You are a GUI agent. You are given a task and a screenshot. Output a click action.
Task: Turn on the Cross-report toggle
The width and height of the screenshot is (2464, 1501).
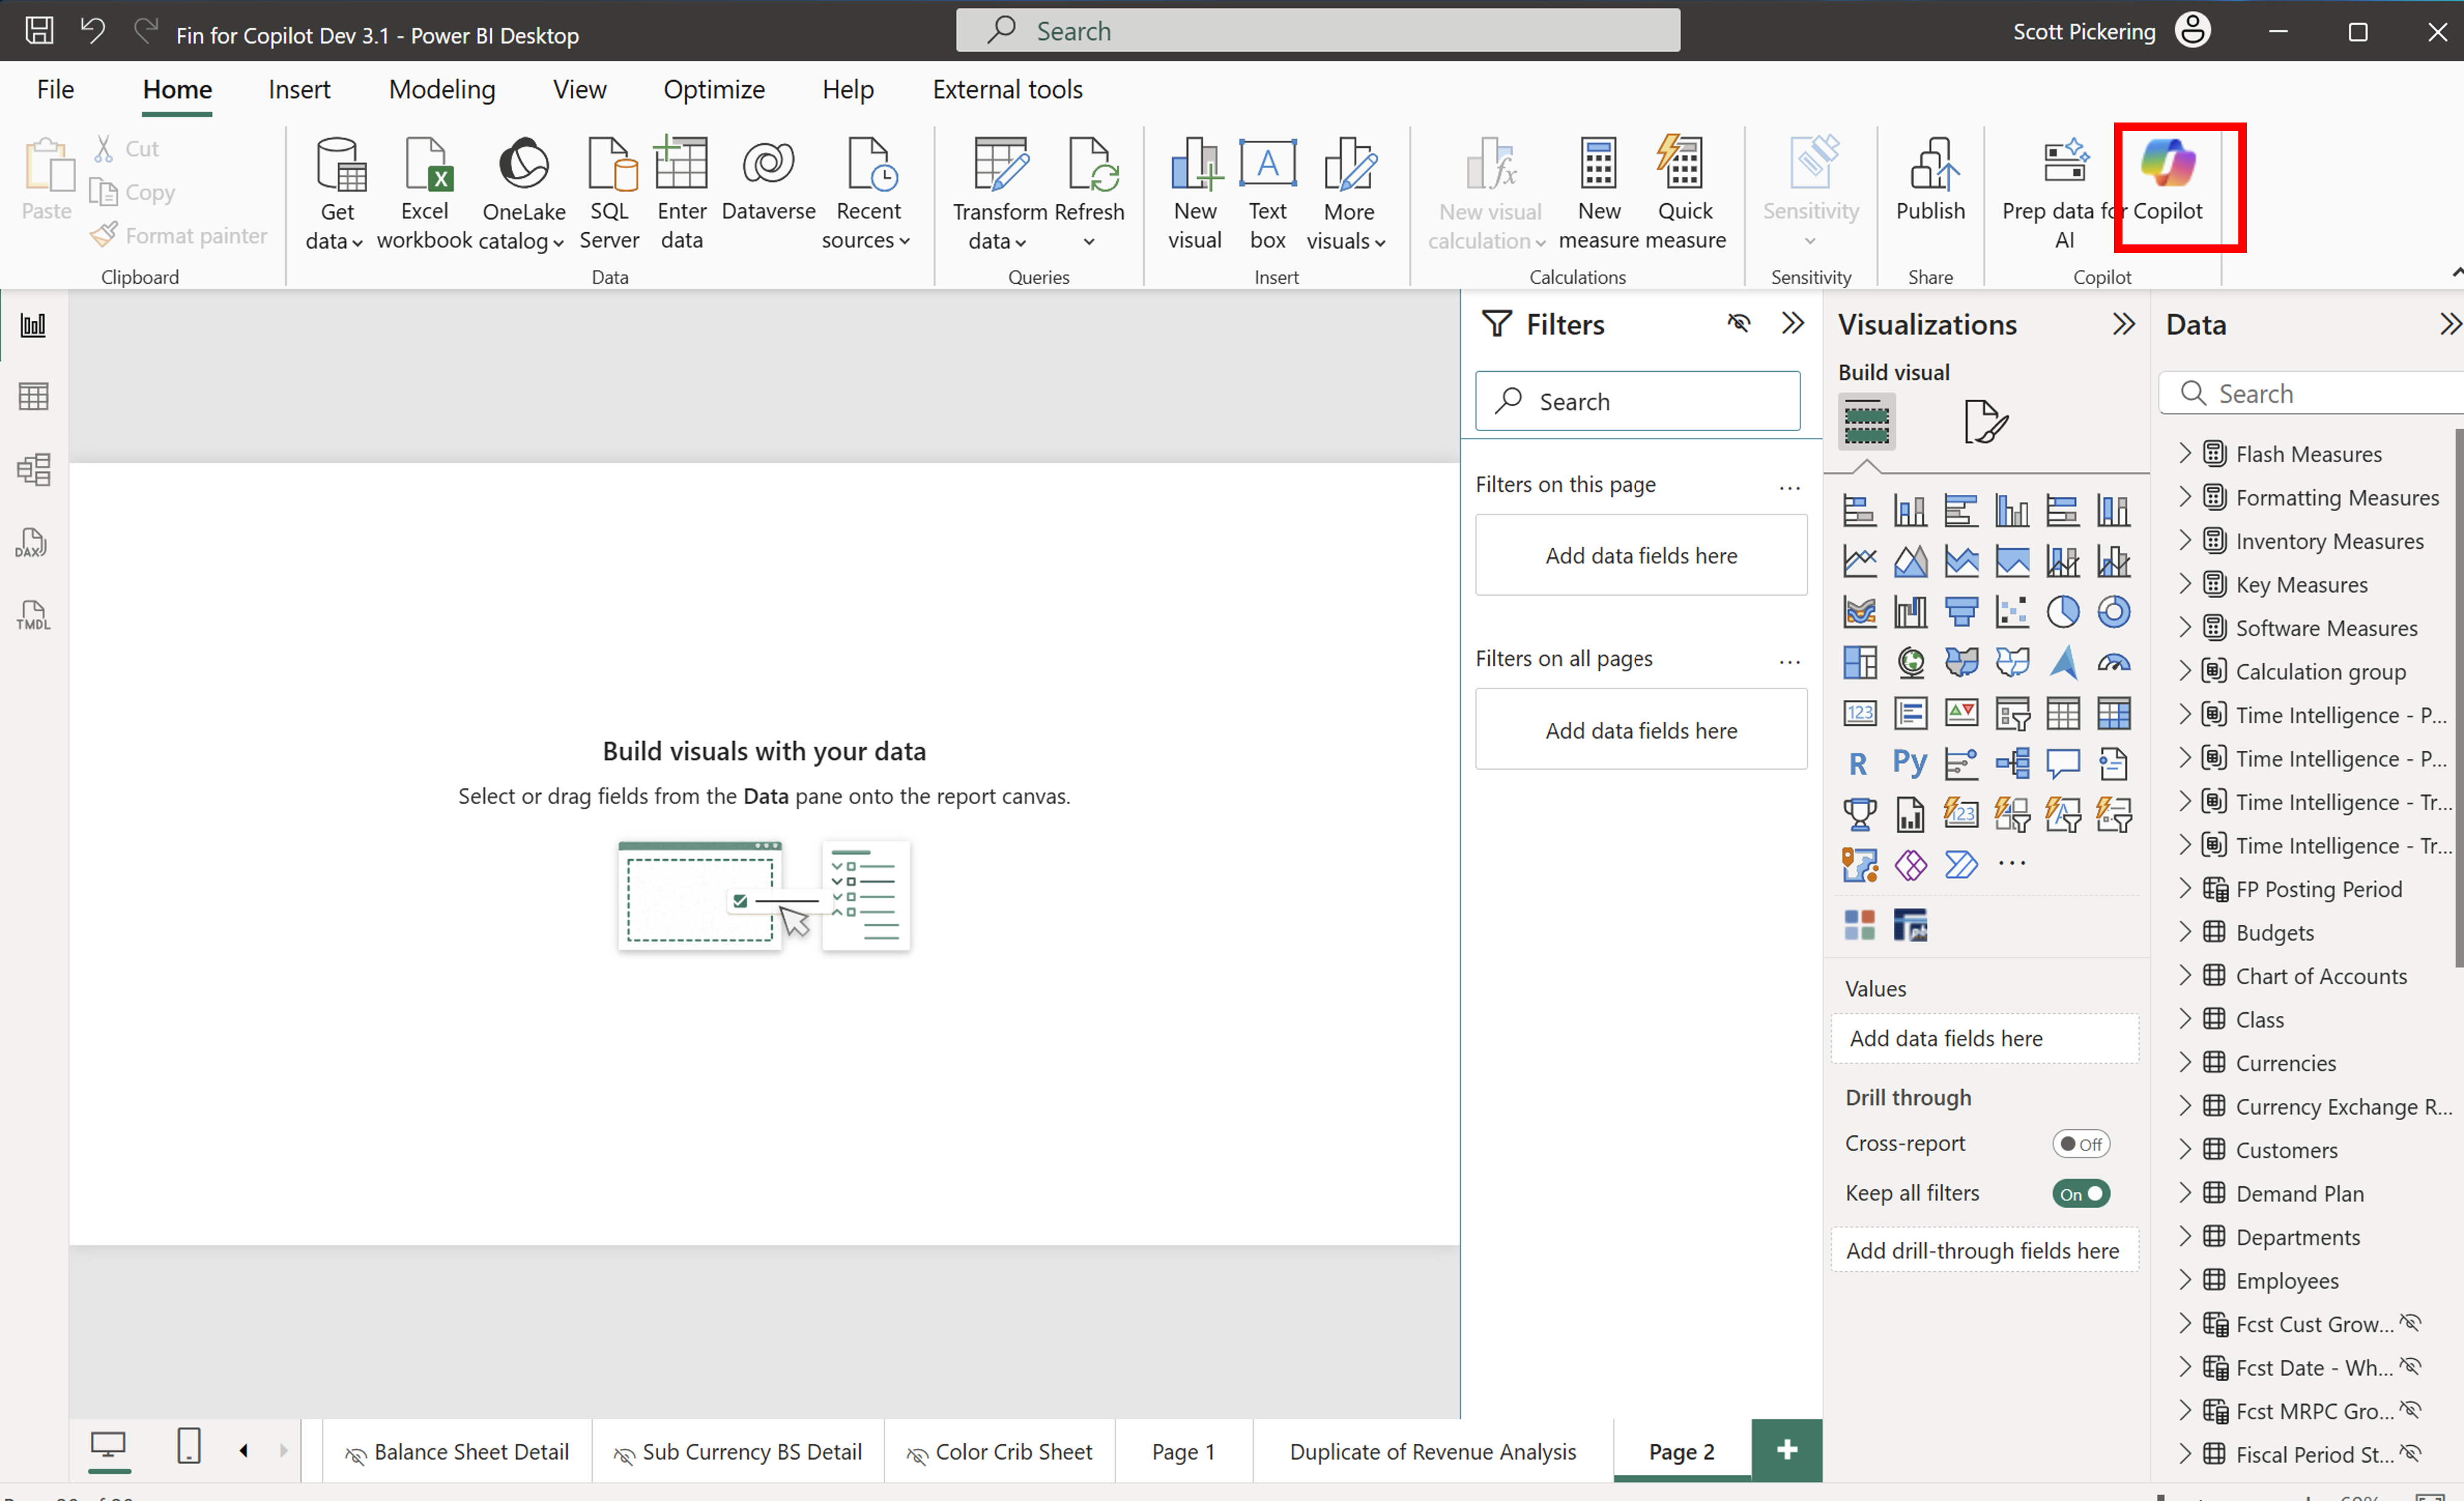click(2080, 1143)
